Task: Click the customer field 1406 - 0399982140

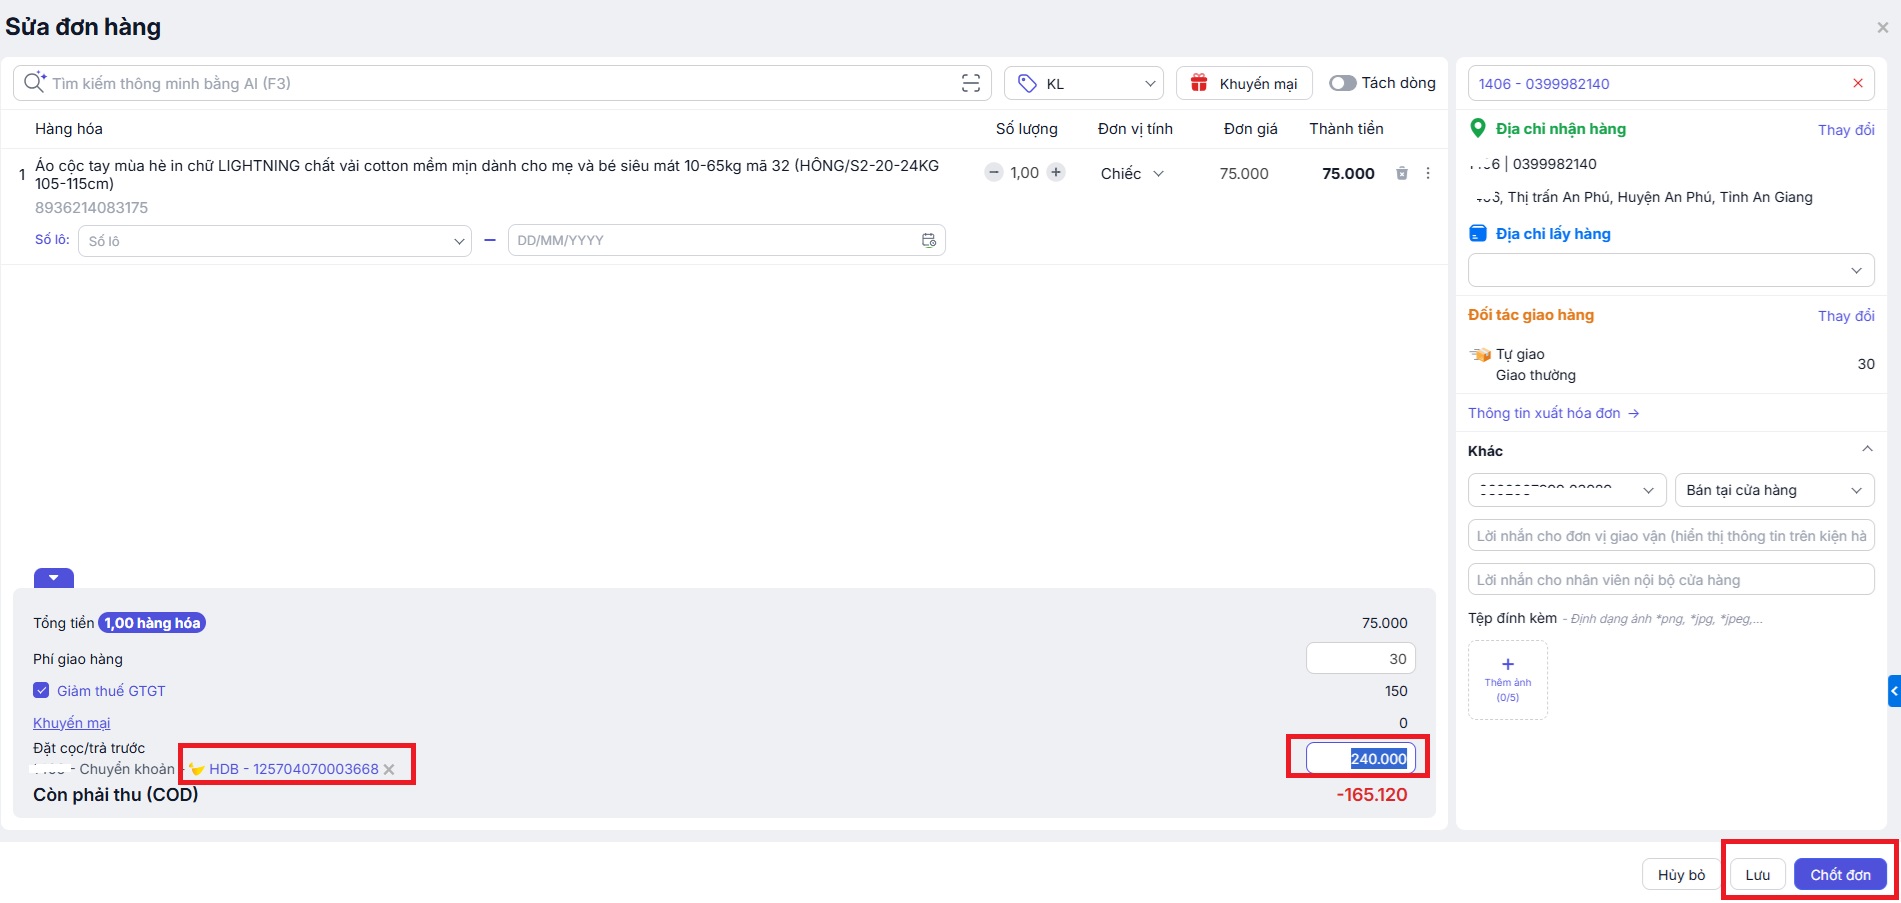Action: [1671, 83]
